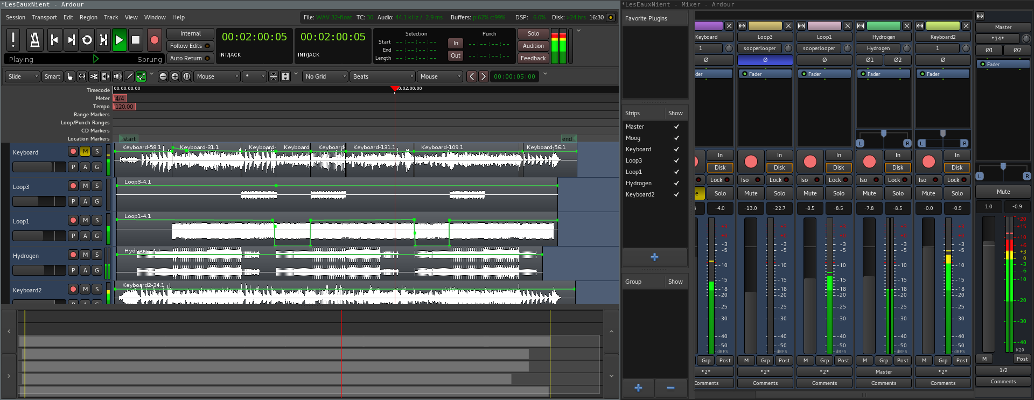Open the Smart mode button
This screenshot has width=1034, height=400.
click(52, 76)
